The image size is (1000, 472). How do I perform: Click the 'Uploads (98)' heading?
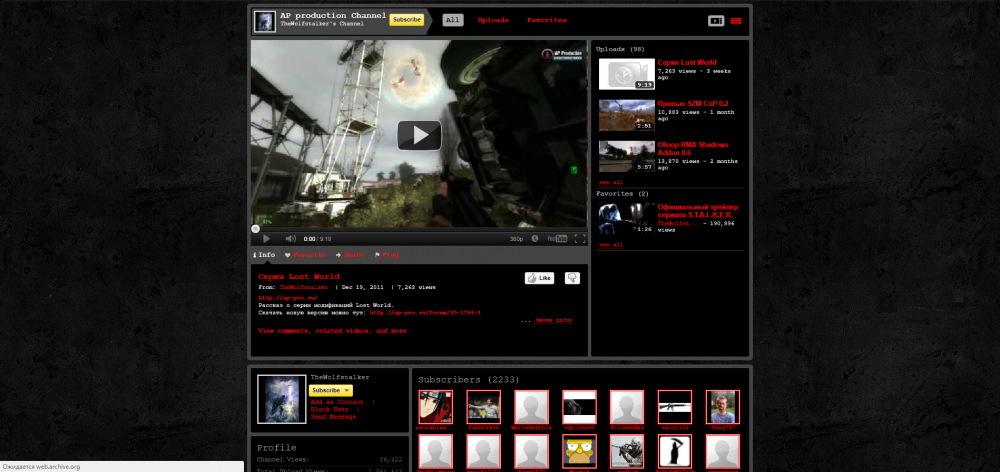pos(621,49)
